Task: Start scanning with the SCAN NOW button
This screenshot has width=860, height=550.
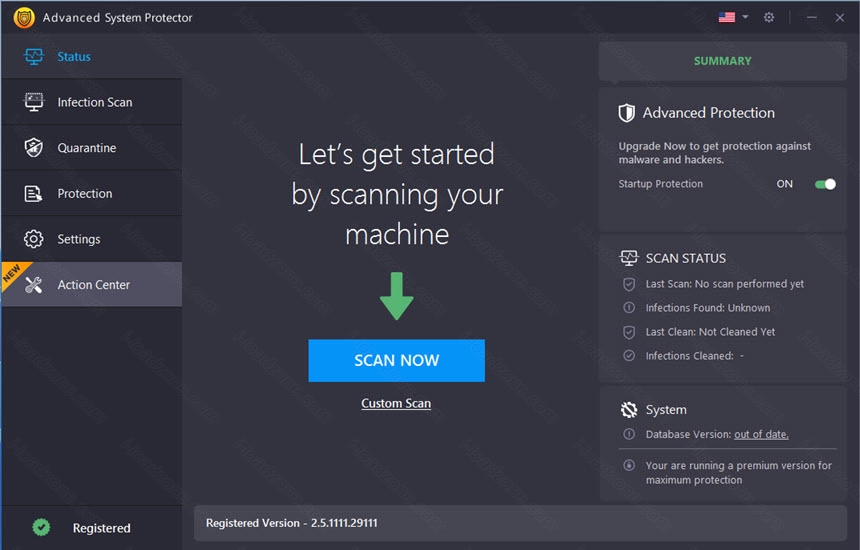Action: click(x=397, y=360)
